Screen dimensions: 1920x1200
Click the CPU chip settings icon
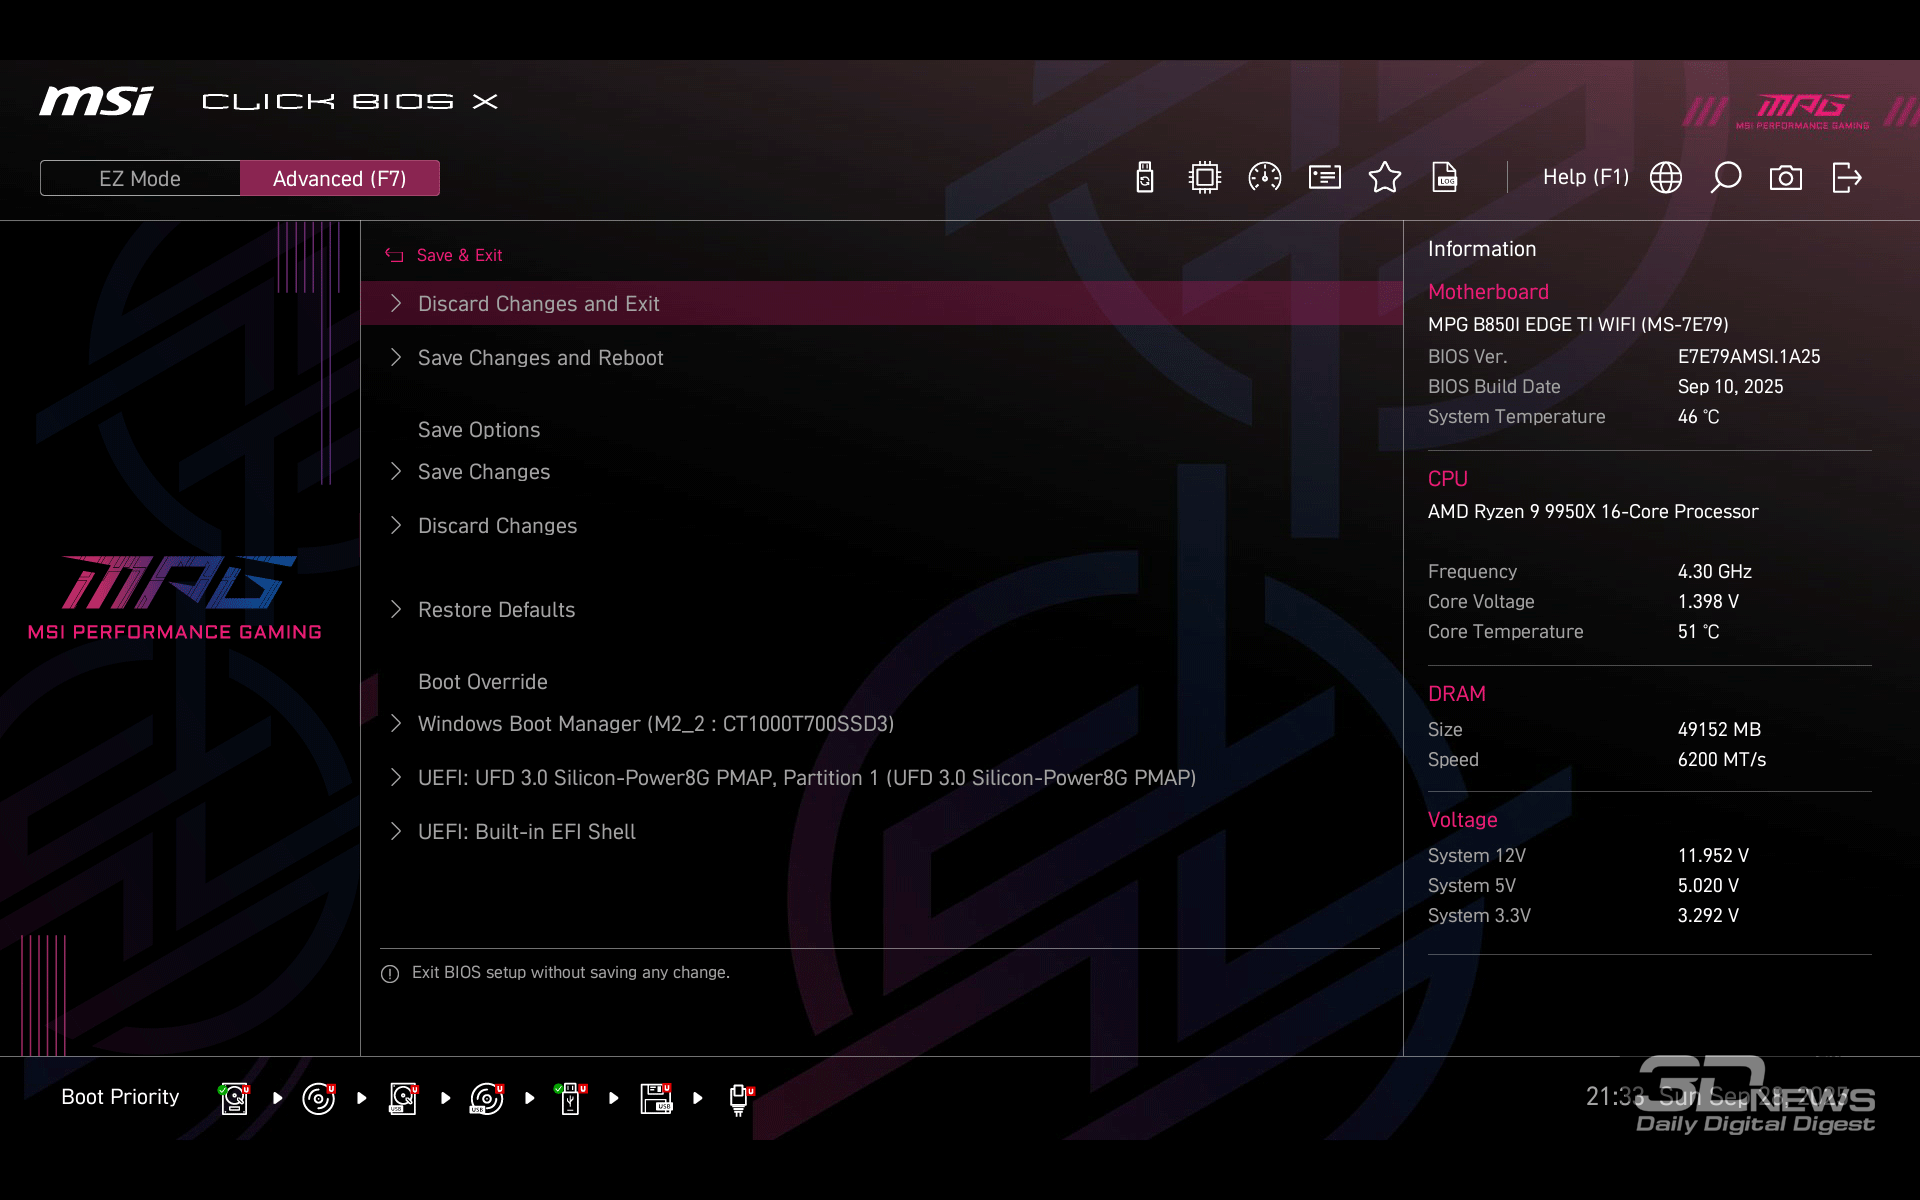[1205, 178]
